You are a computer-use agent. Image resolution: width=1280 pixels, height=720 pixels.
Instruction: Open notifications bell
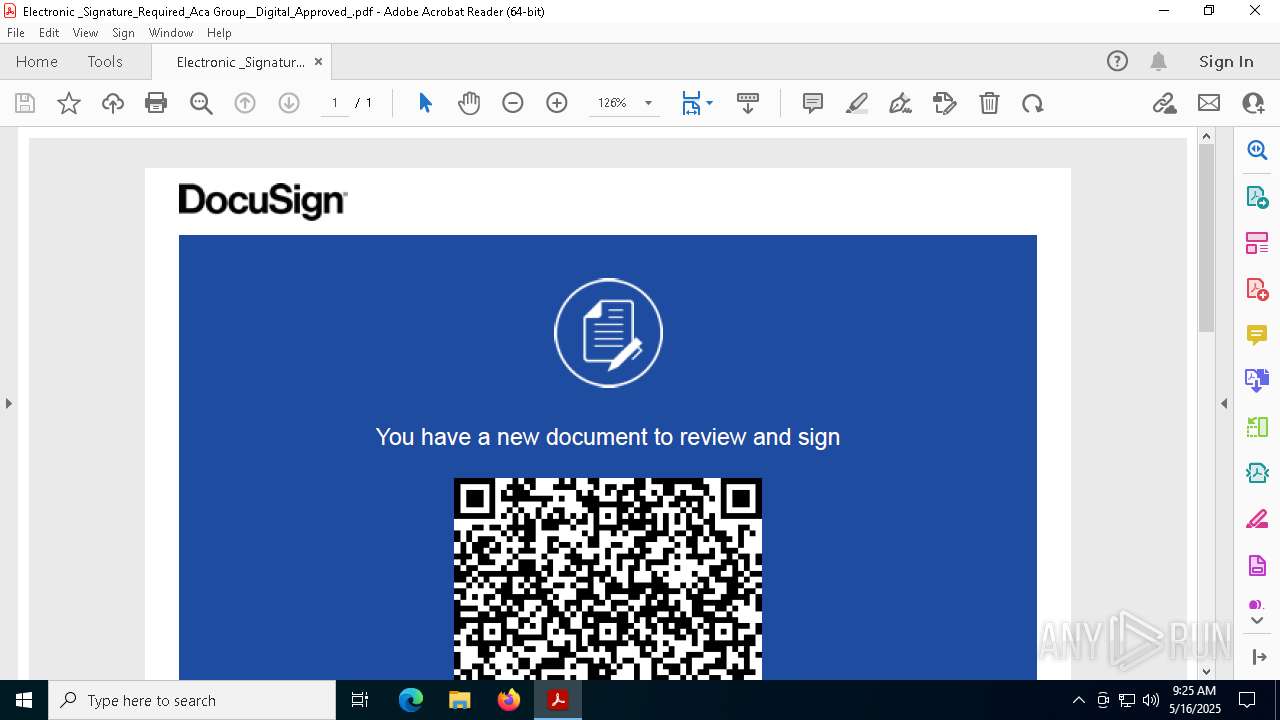click(1159, 62)
